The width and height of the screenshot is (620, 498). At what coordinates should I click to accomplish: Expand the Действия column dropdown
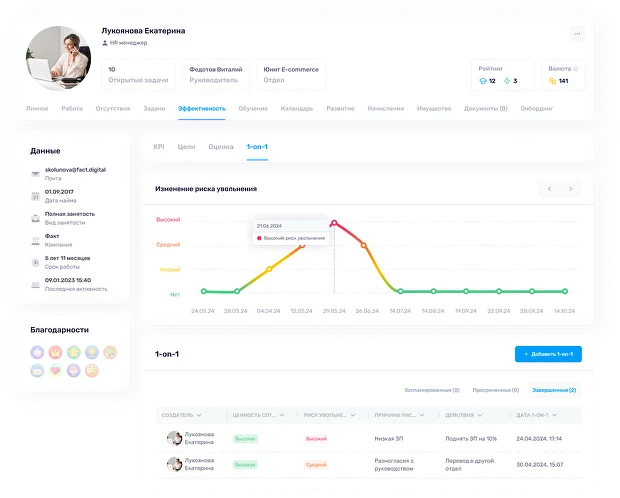[480, 415]
